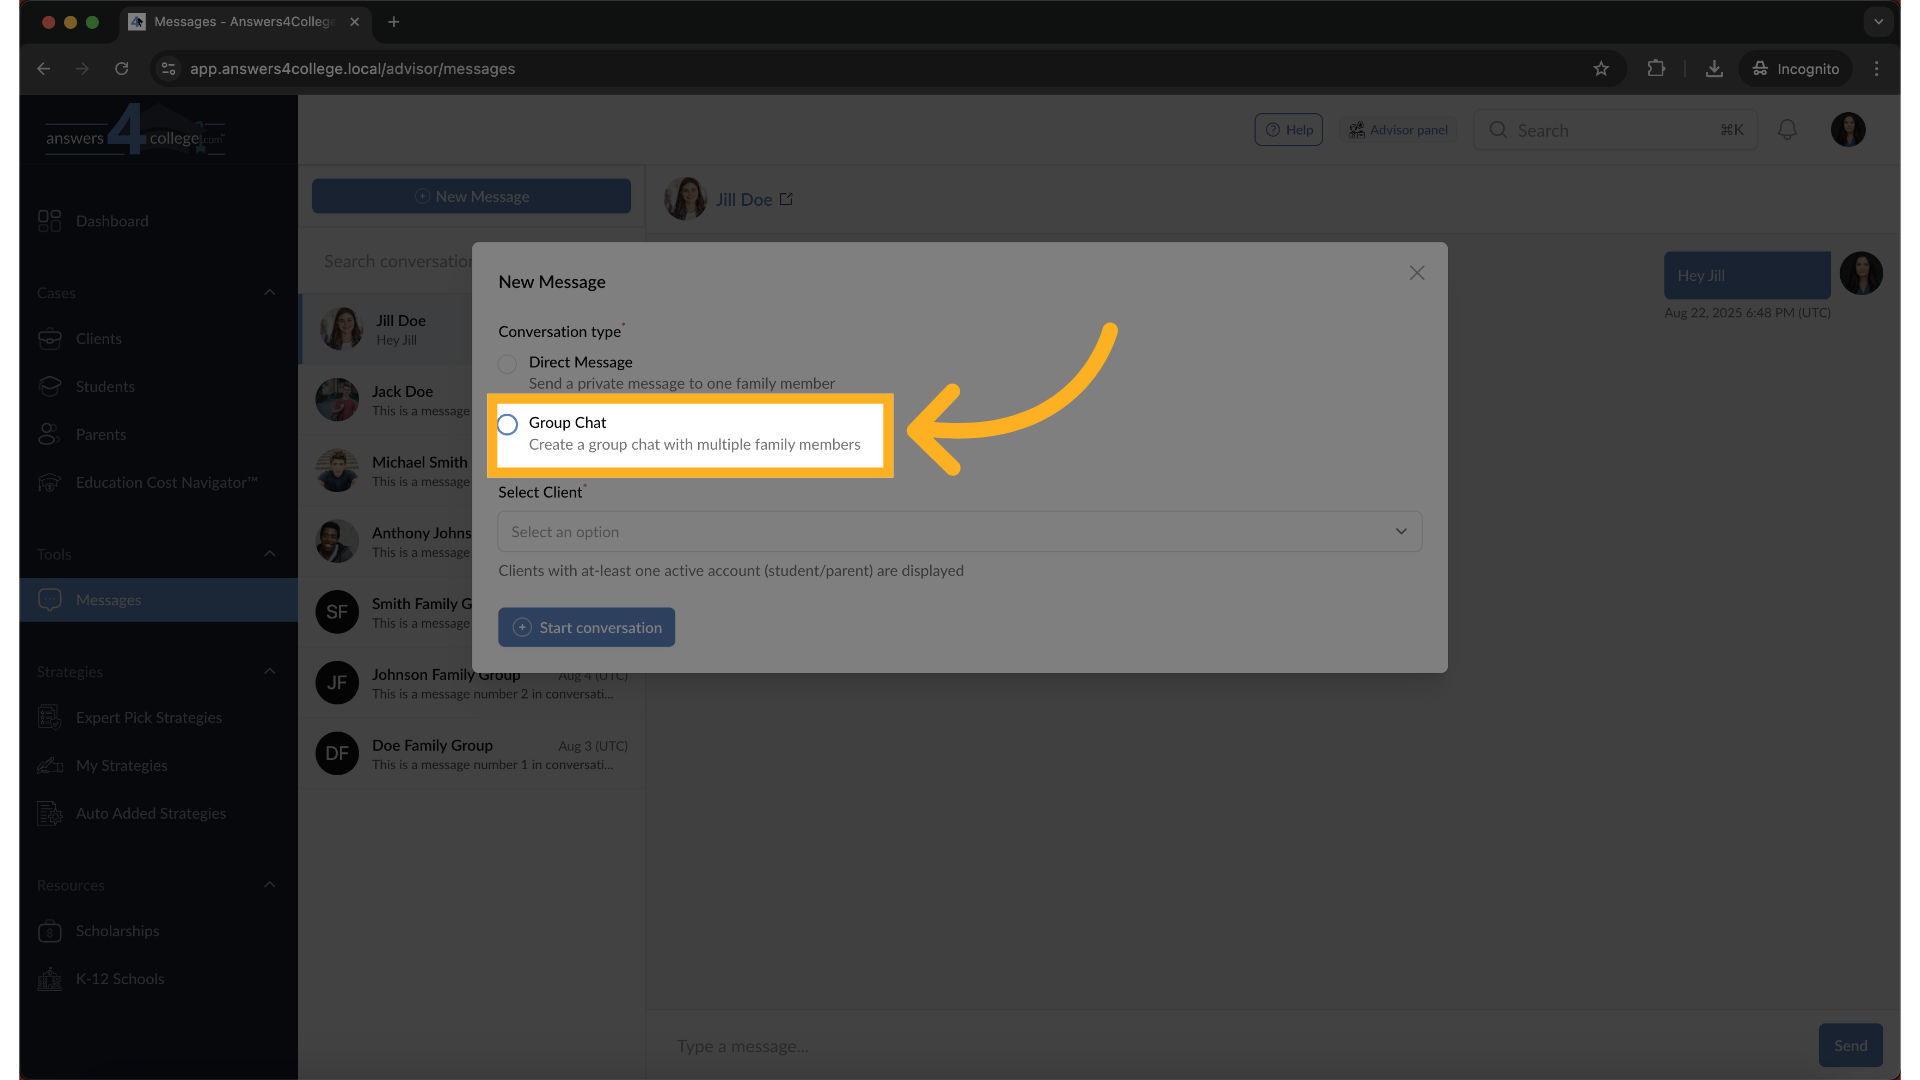Close the New Message dialog
Screen dimensions: 1920x1080
1416,273
